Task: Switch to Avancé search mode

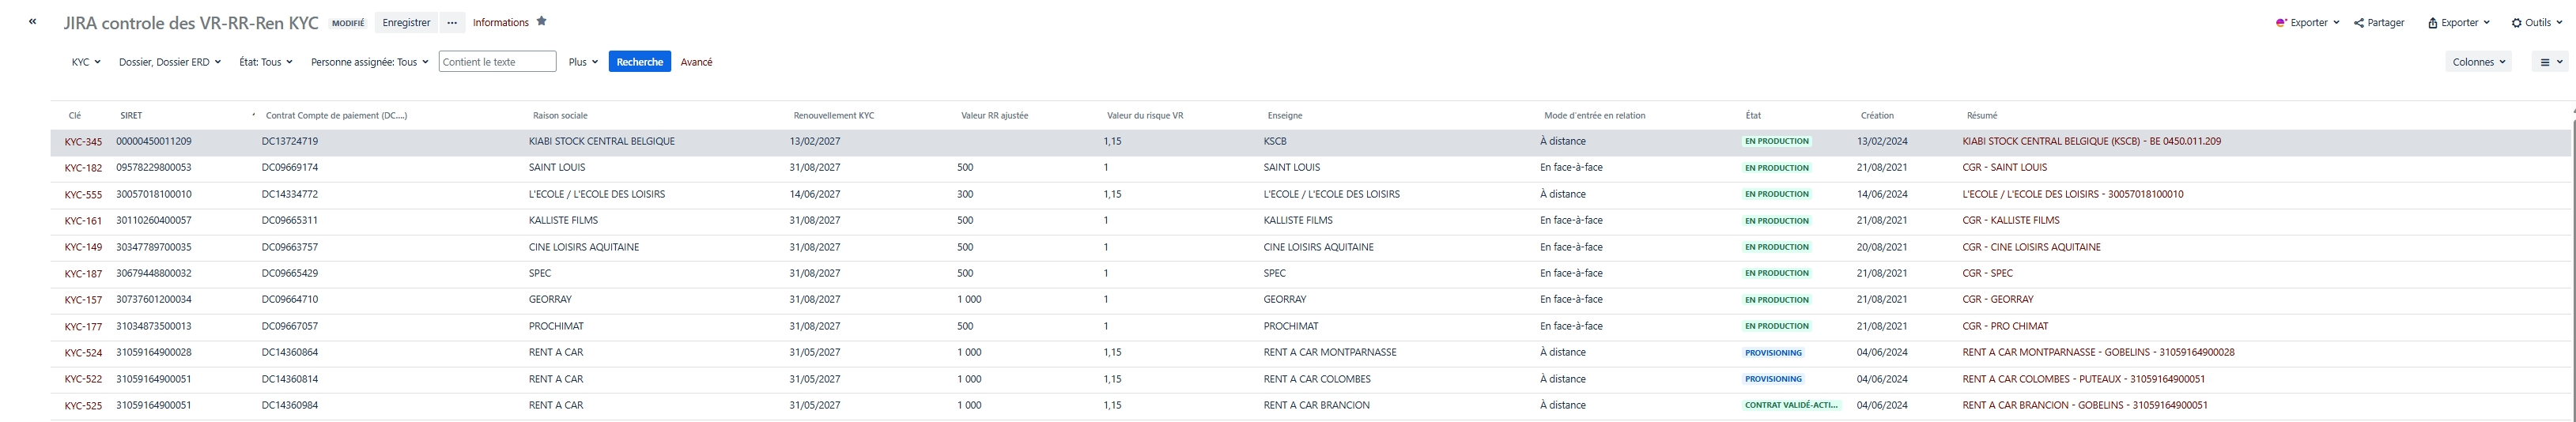Action: [x=696, y=62]
